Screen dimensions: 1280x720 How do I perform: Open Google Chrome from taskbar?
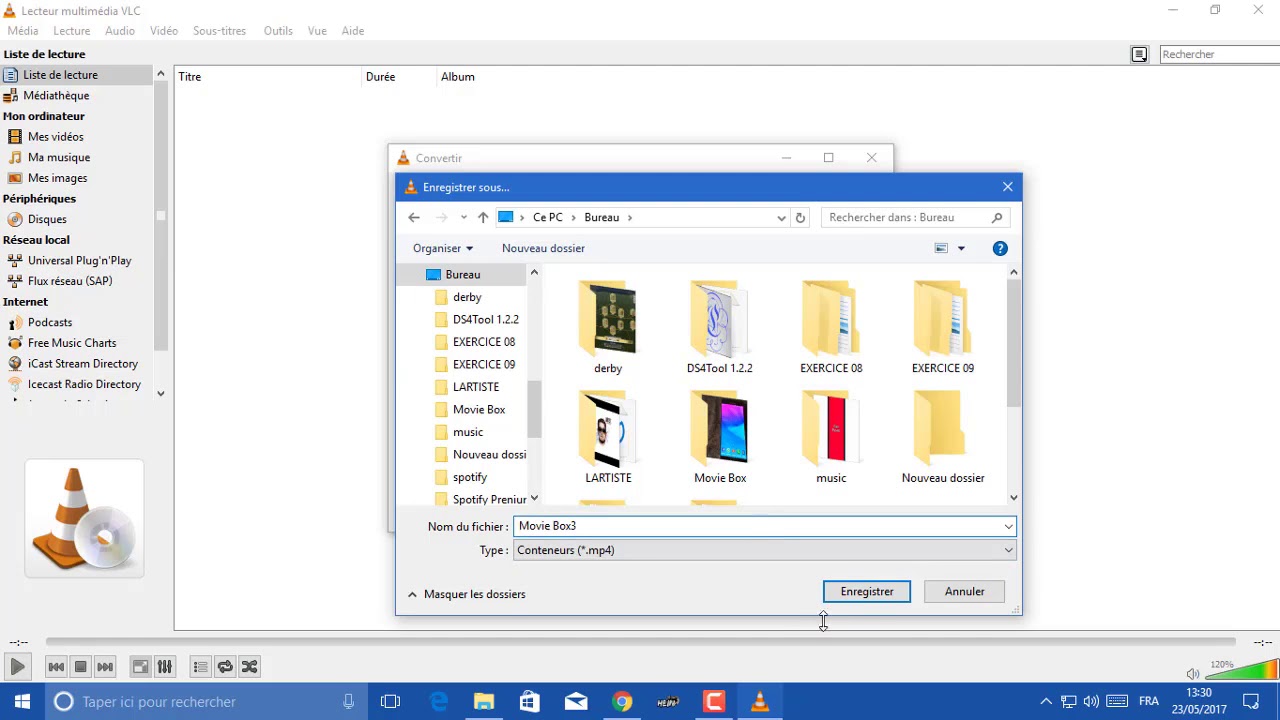tap(622, 702)
